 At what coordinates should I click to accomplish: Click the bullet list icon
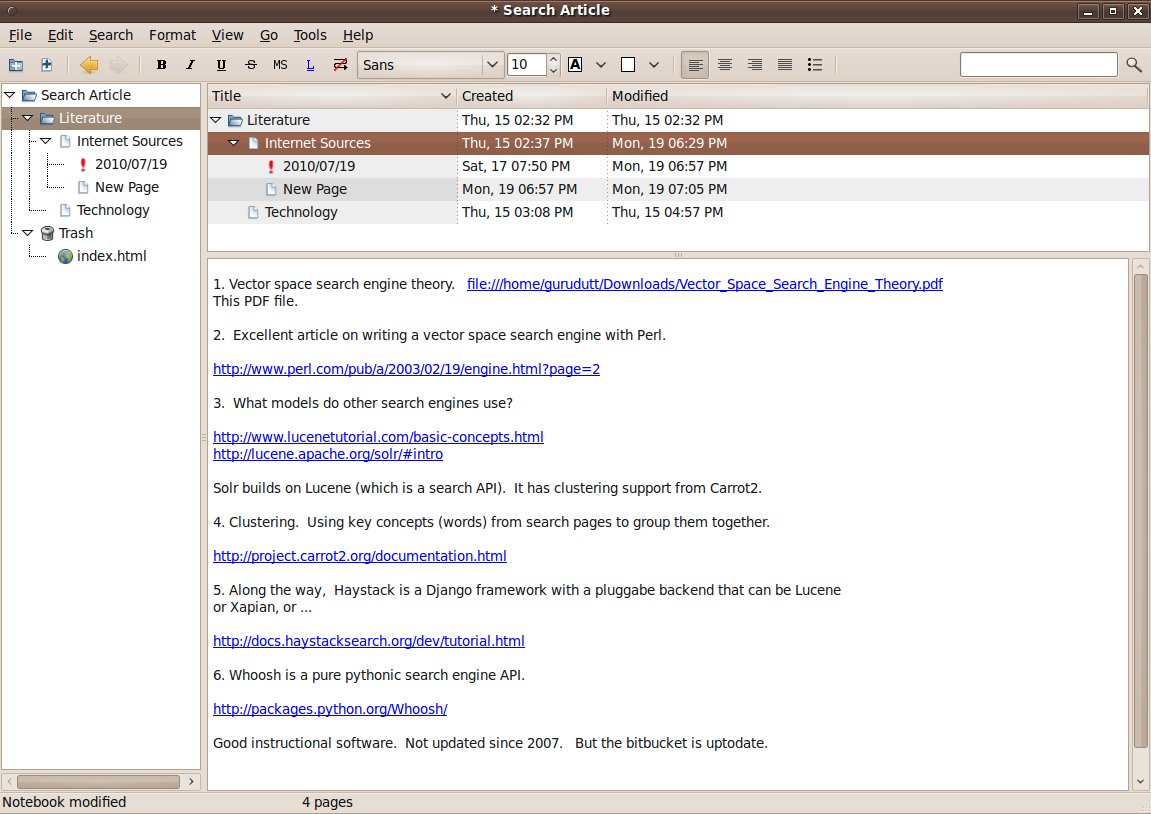pos(815,65)
